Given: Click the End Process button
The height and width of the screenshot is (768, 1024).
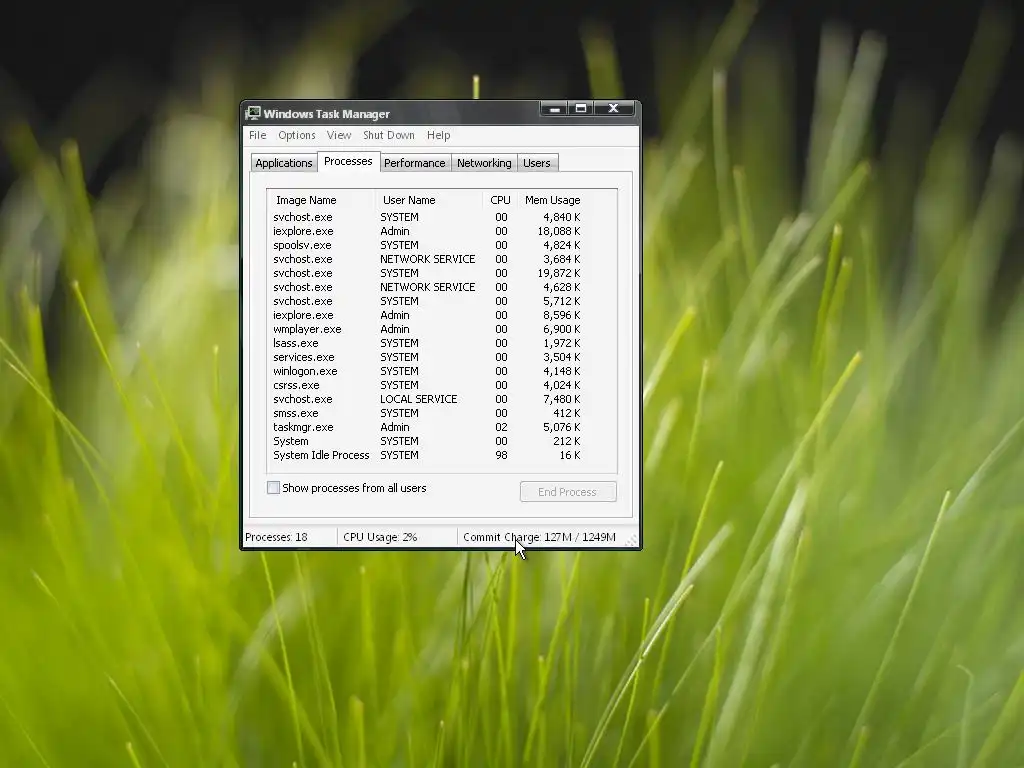Looking at the screenshot, I should pos(568,492).
